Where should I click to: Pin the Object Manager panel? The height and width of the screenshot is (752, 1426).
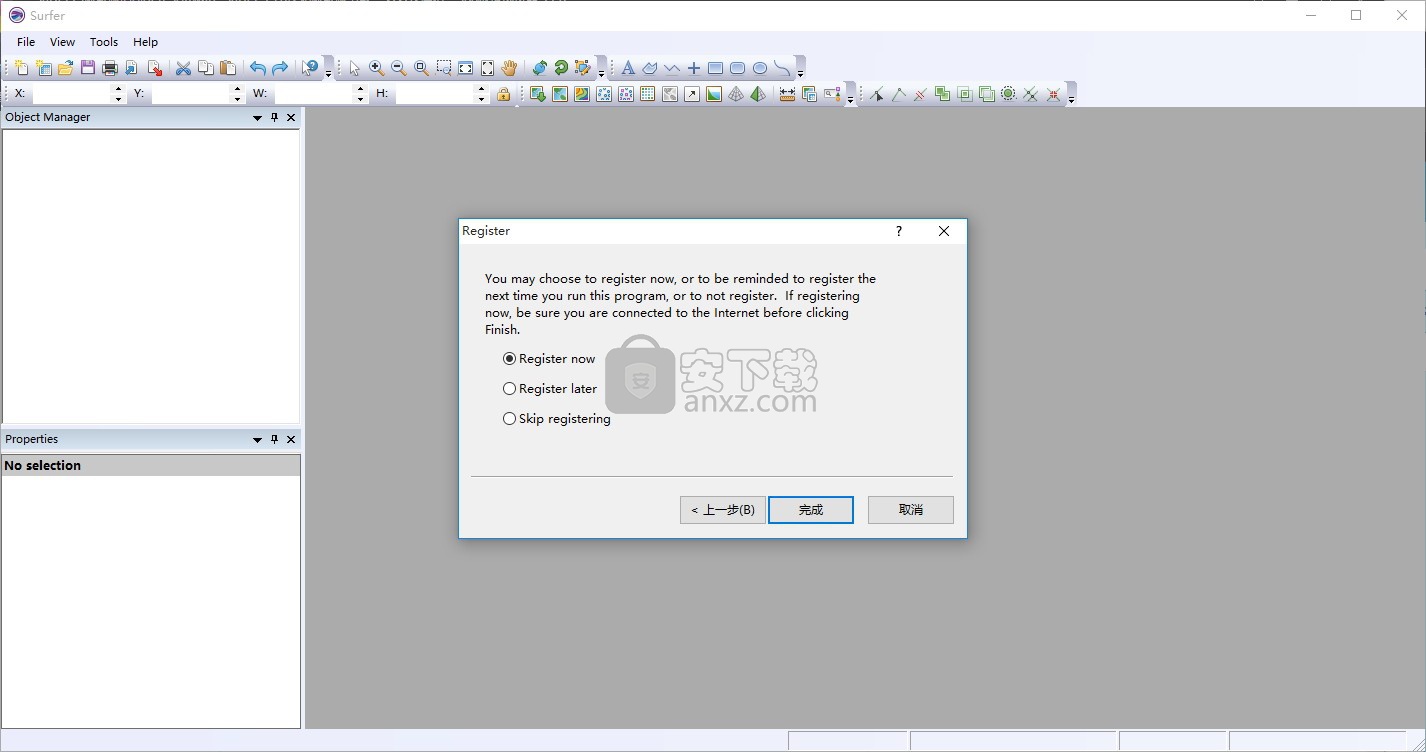(x=275, y=117)
